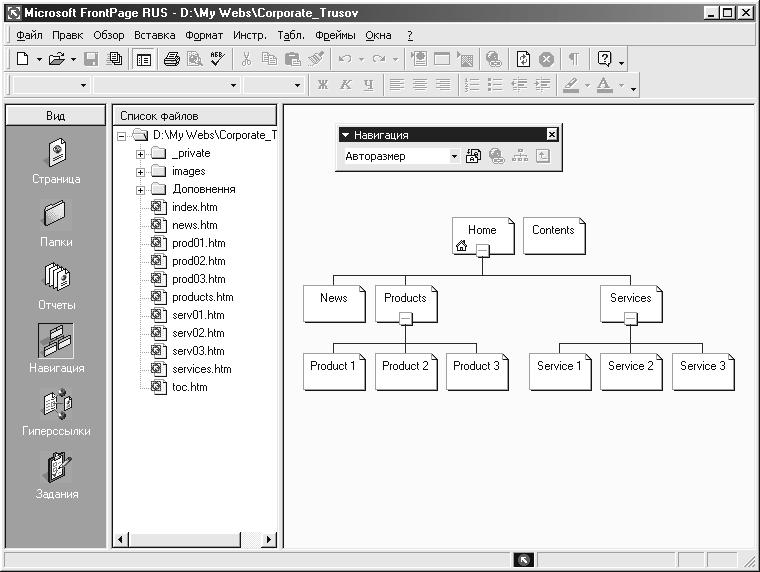Refresh the page with the Refresh icon
The width and height of the screenshot is (760, 572).
click(523, 59)
